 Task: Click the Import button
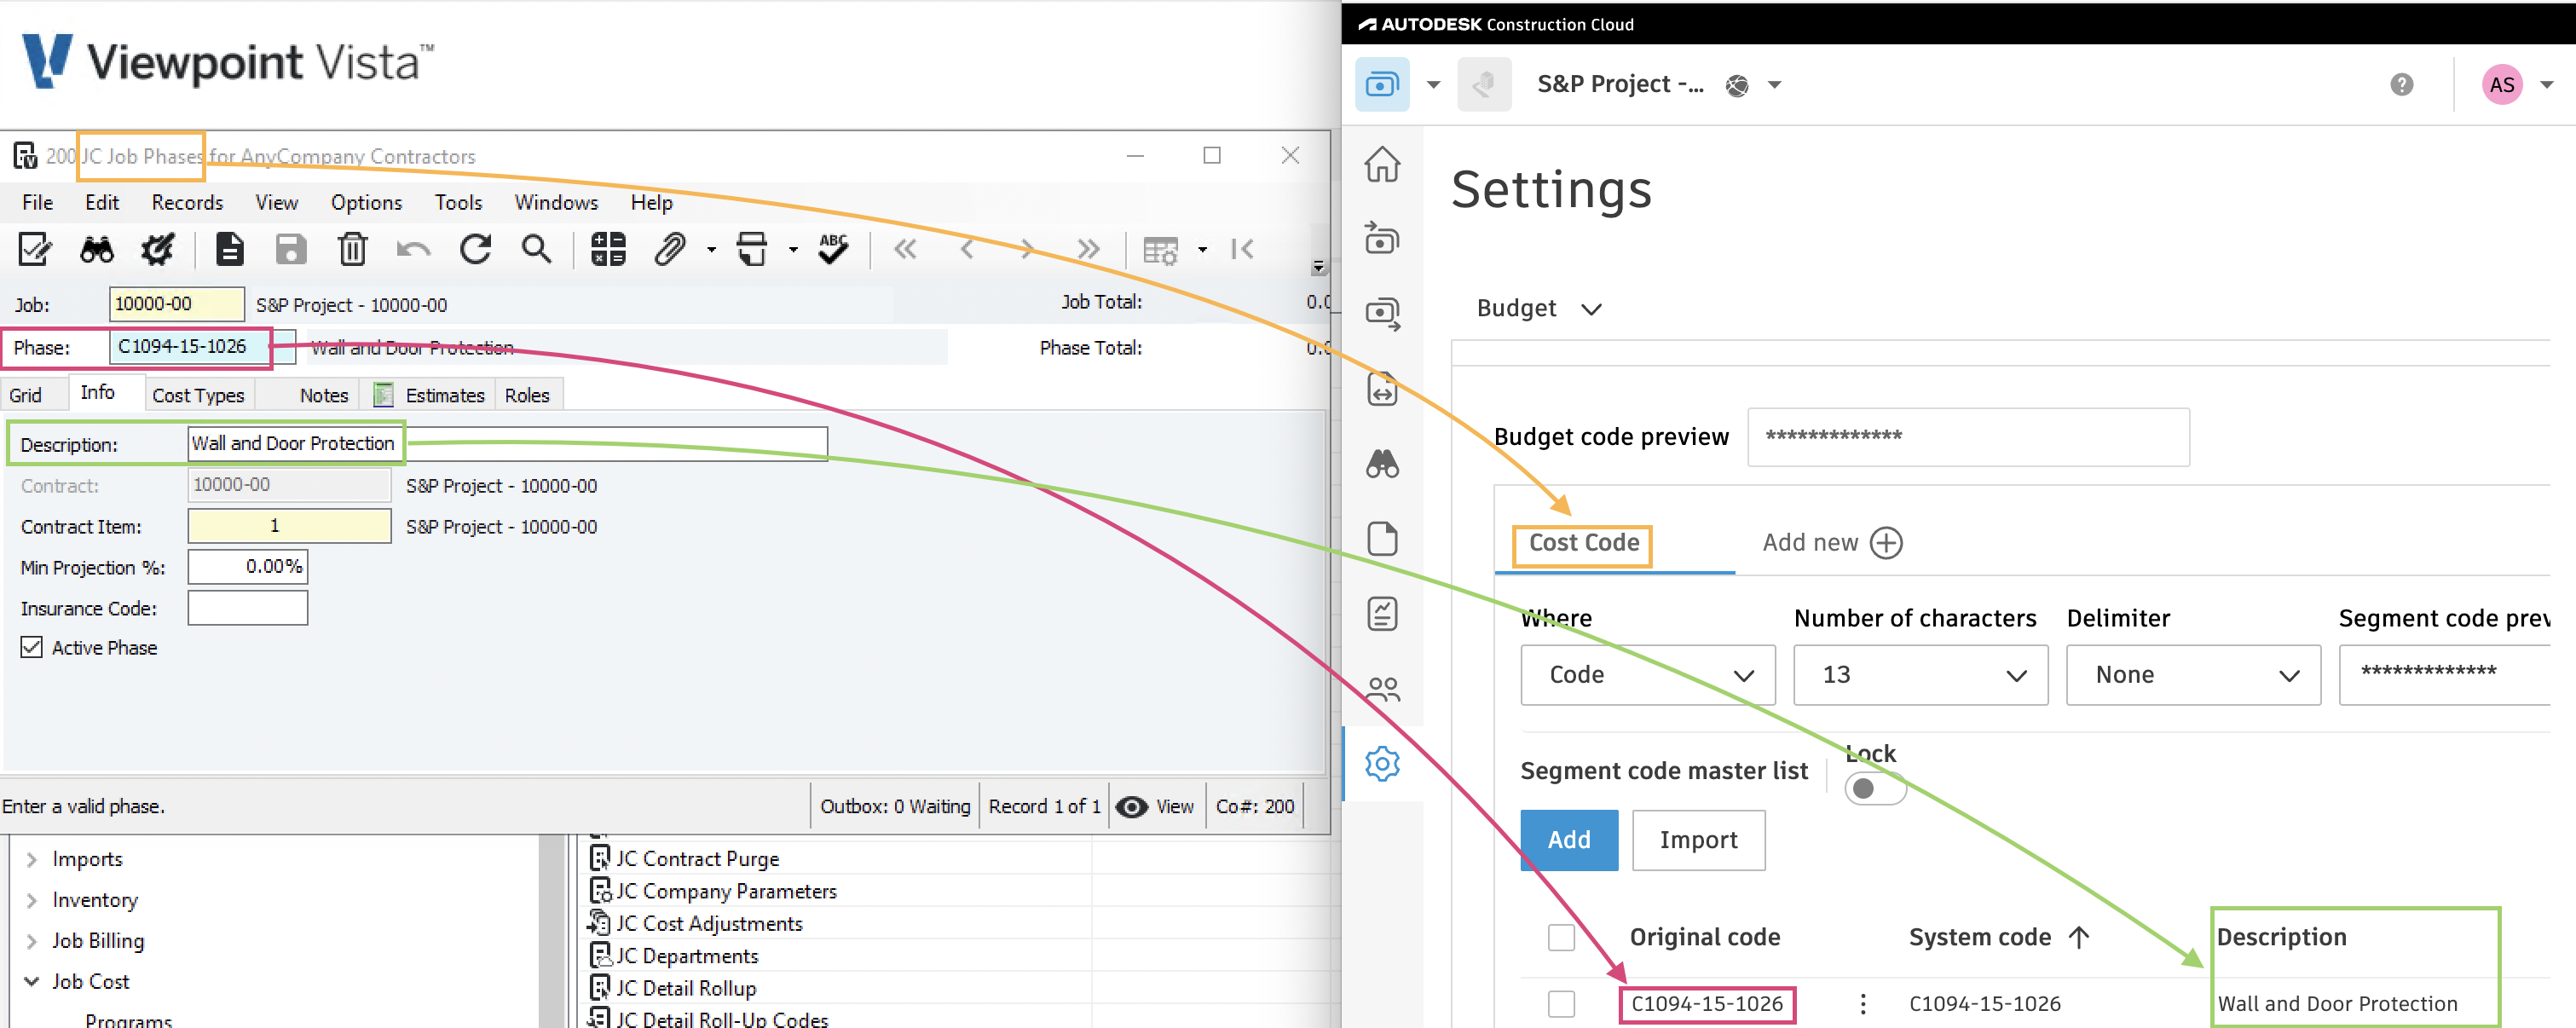click(x=1698, y=840)
